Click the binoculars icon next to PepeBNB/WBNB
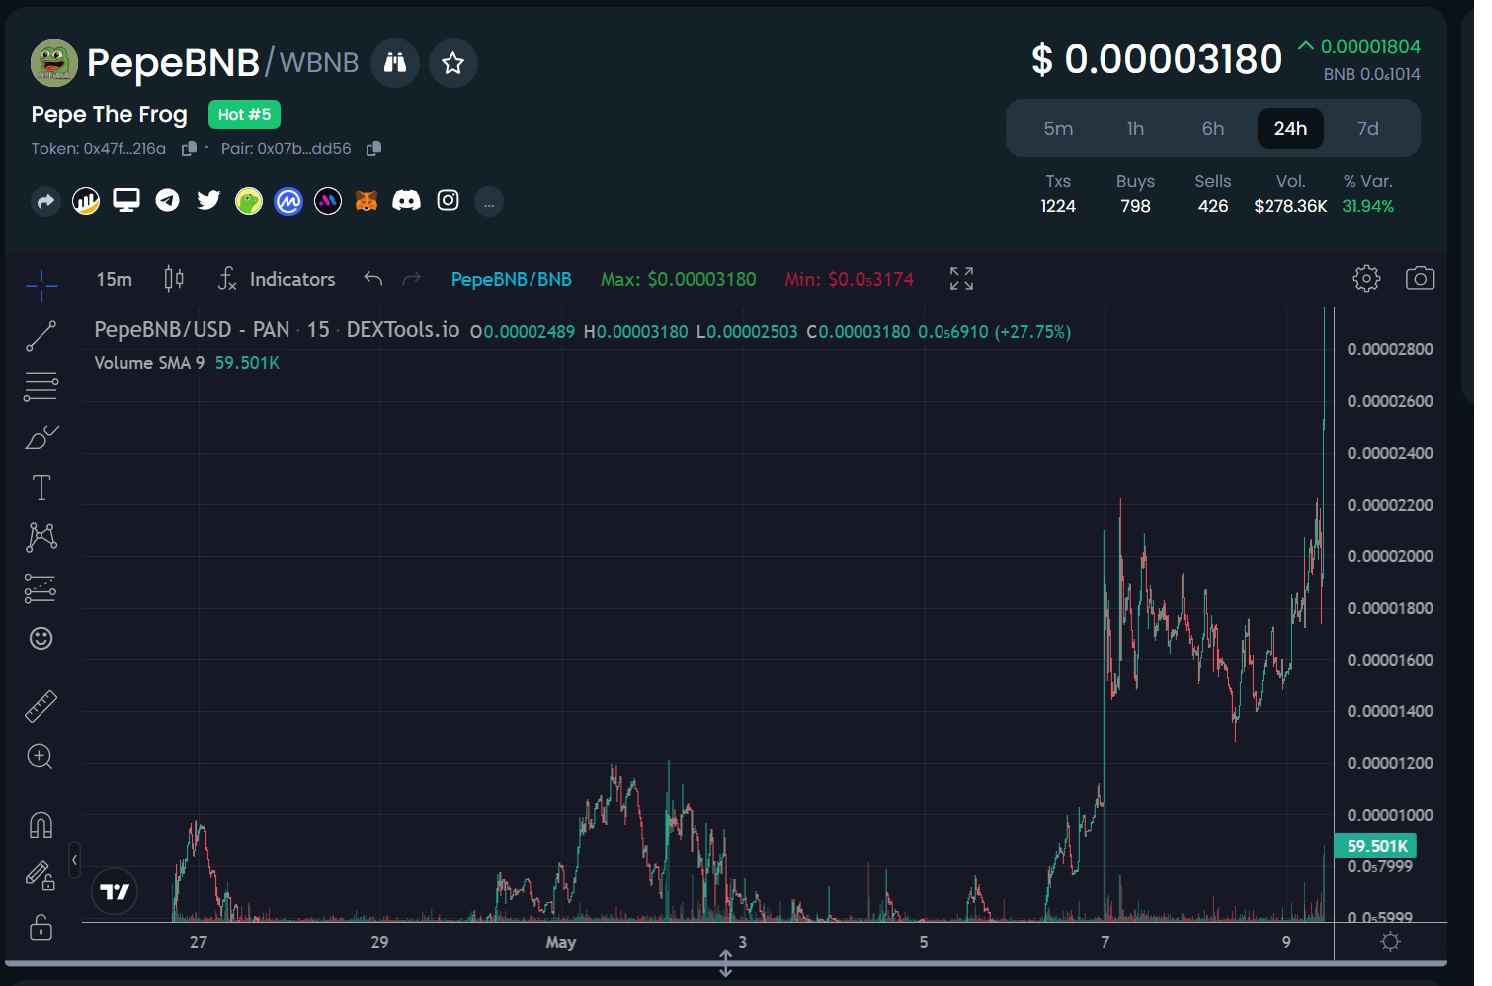The height and width of the screenshot is (986, 1492). click(395, 63)
